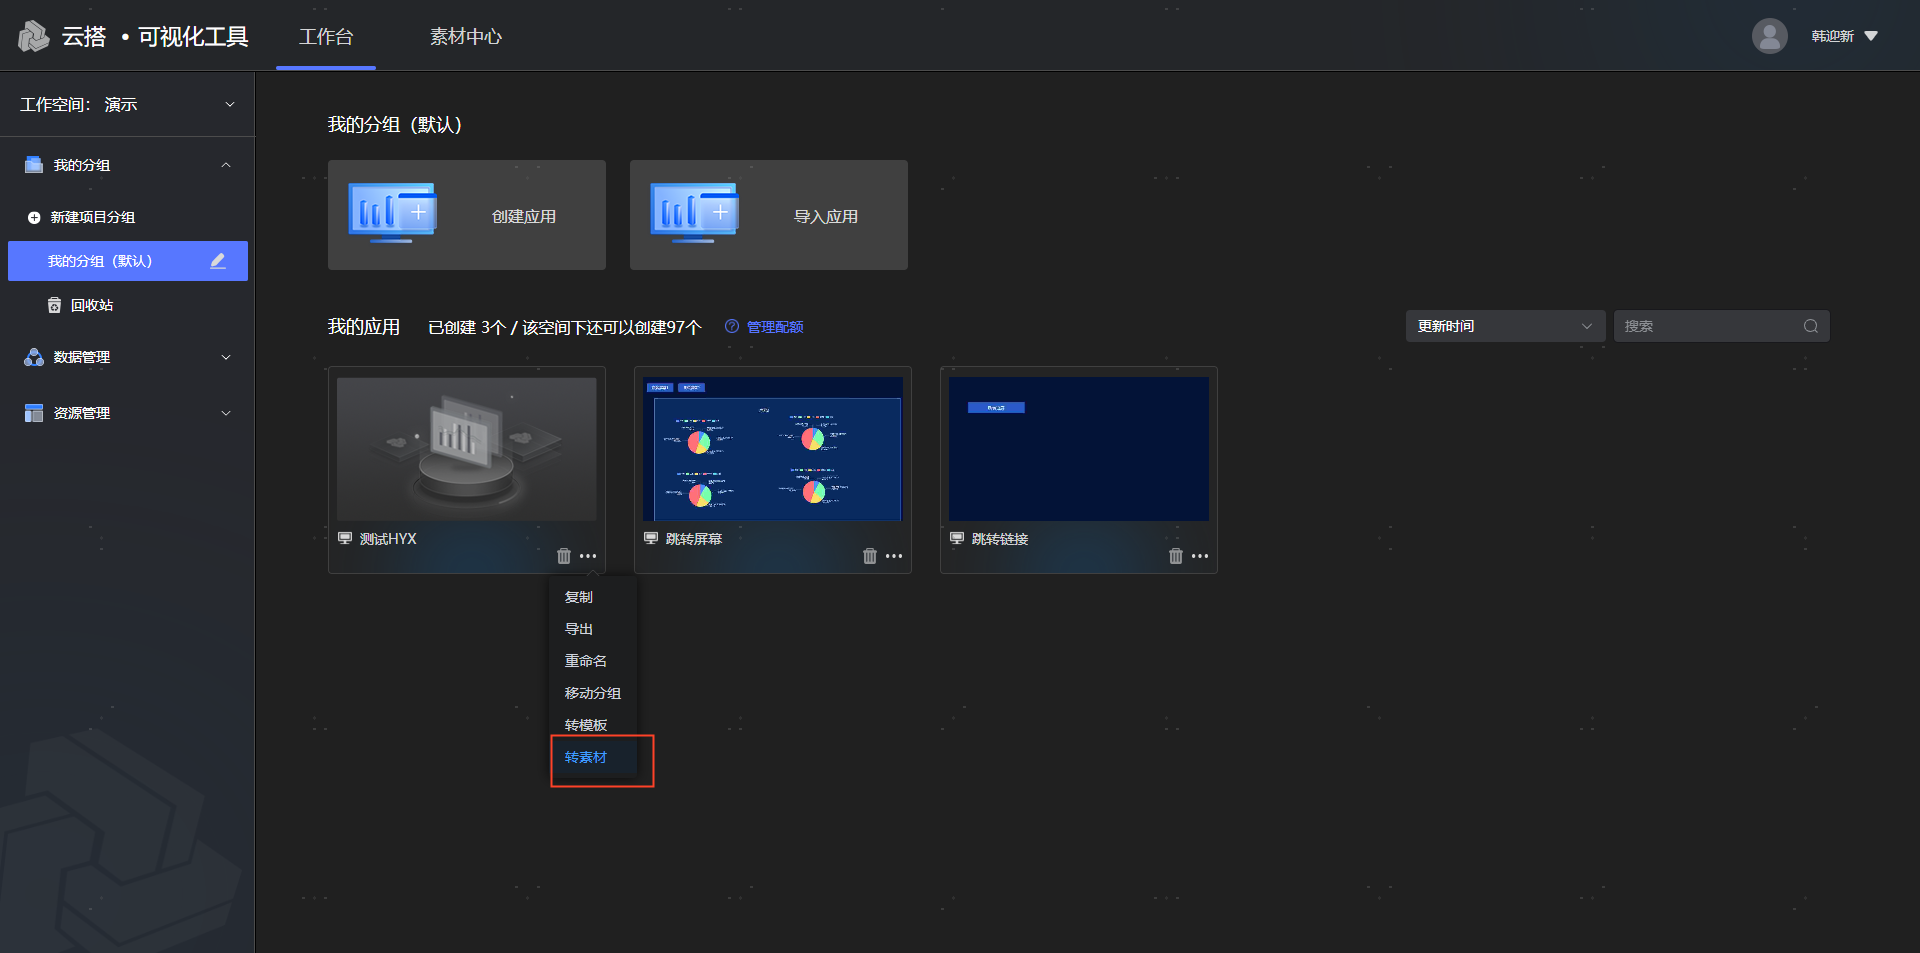
Task: Click the 创建应用 button
Action: click(467, 215)
